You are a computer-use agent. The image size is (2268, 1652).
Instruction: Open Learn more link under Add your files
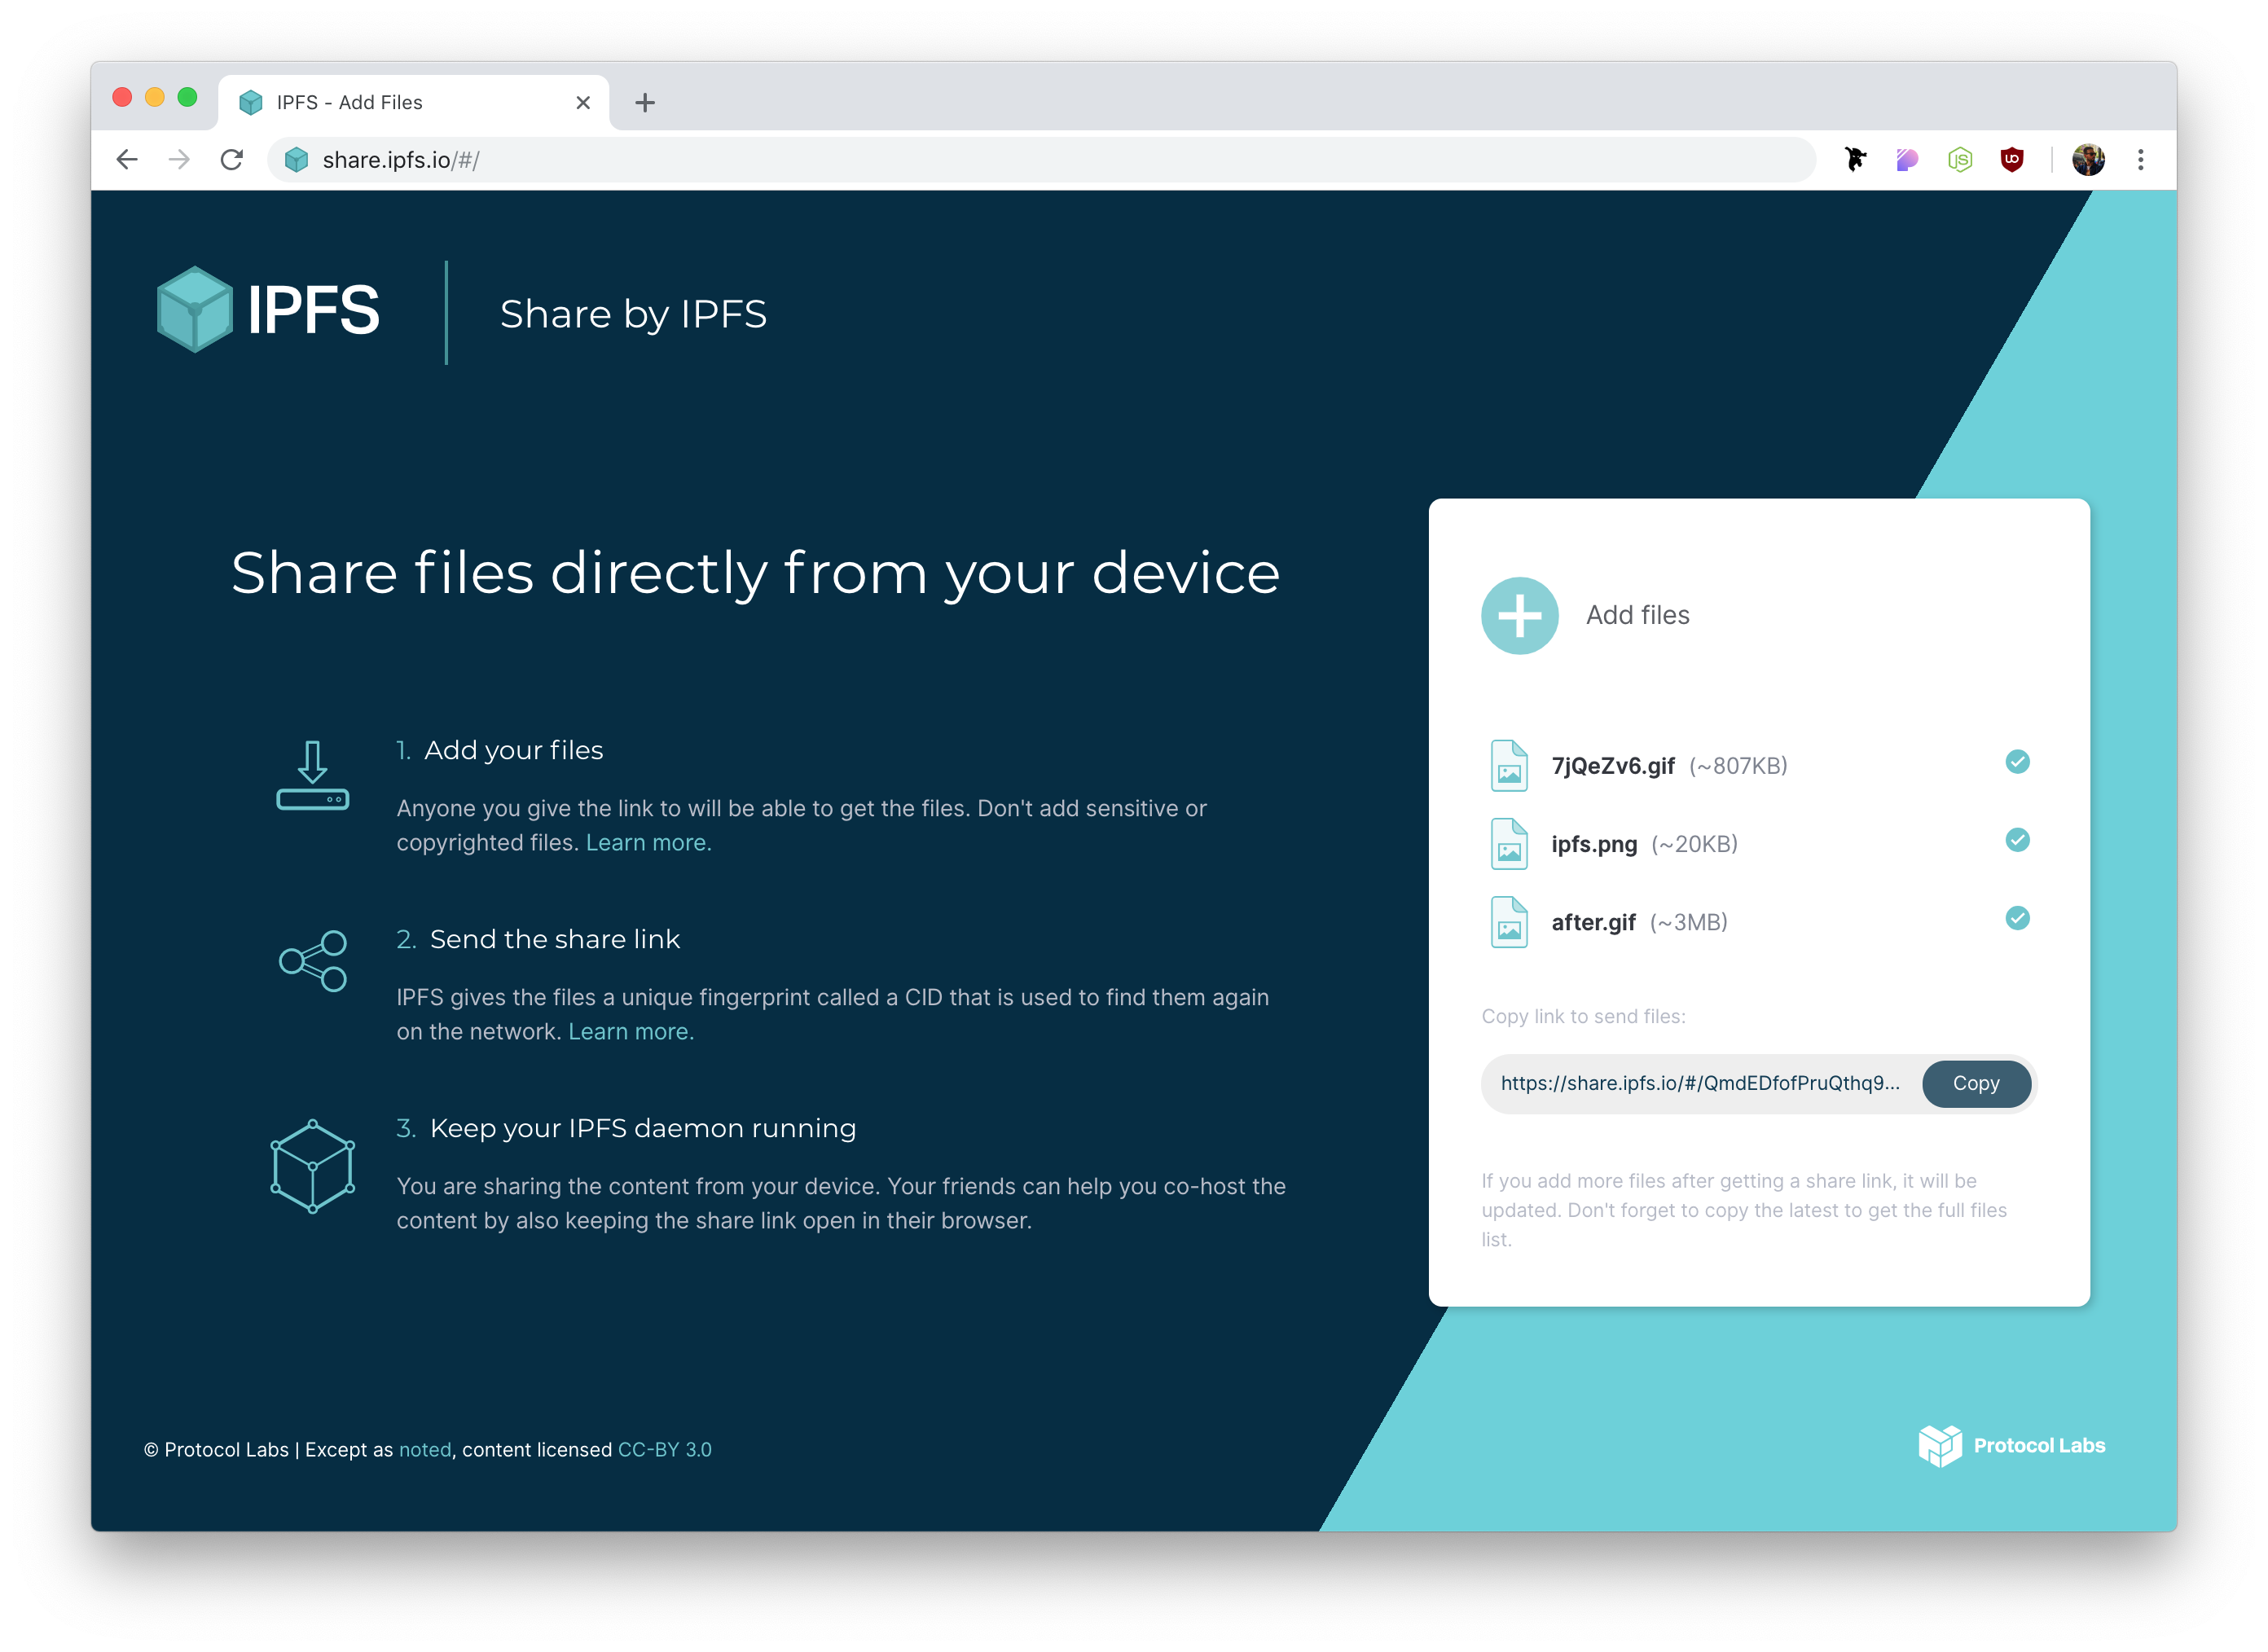click(648, 843)
